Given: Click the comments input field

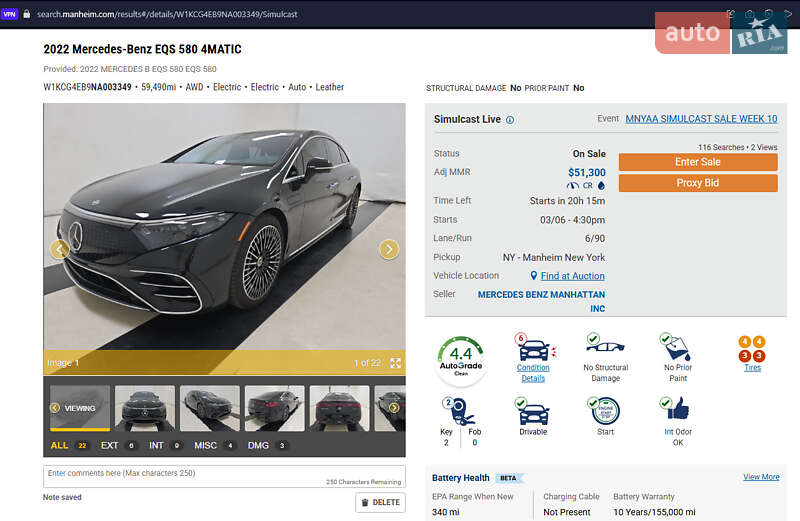Looking at the screenshot, I should pos(224,476).
